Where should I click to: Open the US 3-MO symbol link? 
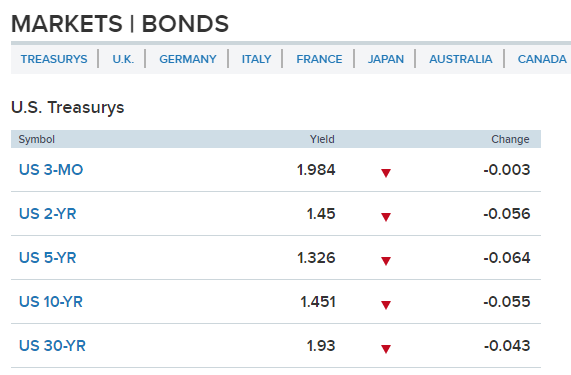point(51,170)
